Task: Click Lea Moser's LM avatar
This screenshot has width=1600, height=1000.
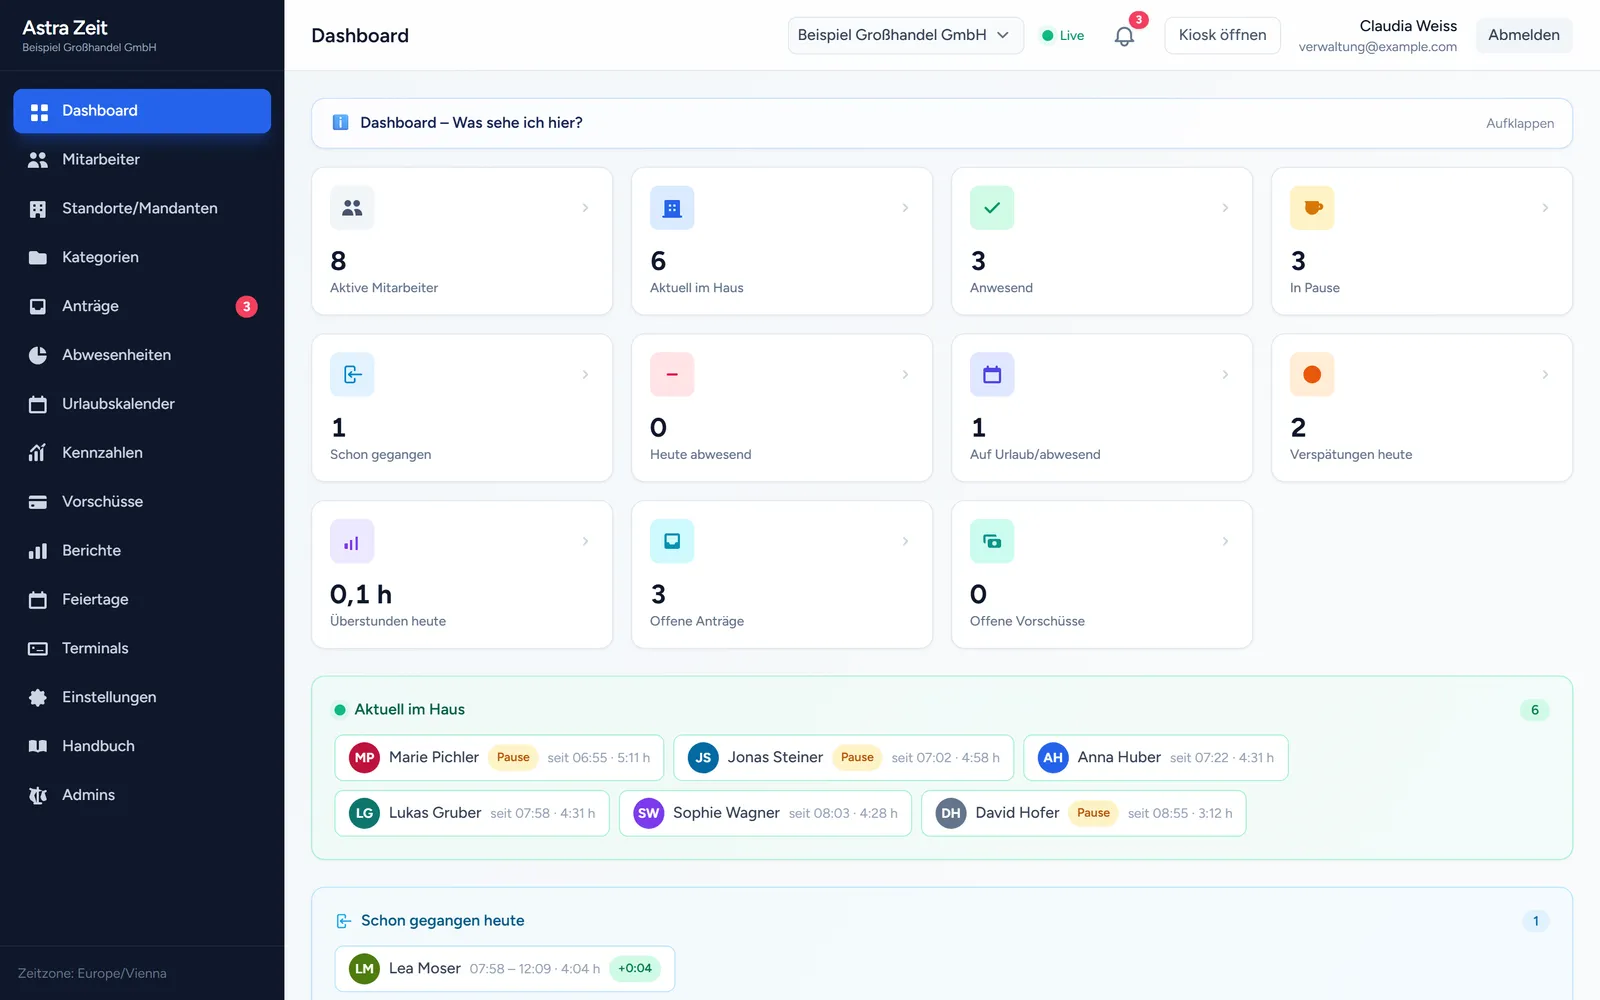Action: click(364, 969)
